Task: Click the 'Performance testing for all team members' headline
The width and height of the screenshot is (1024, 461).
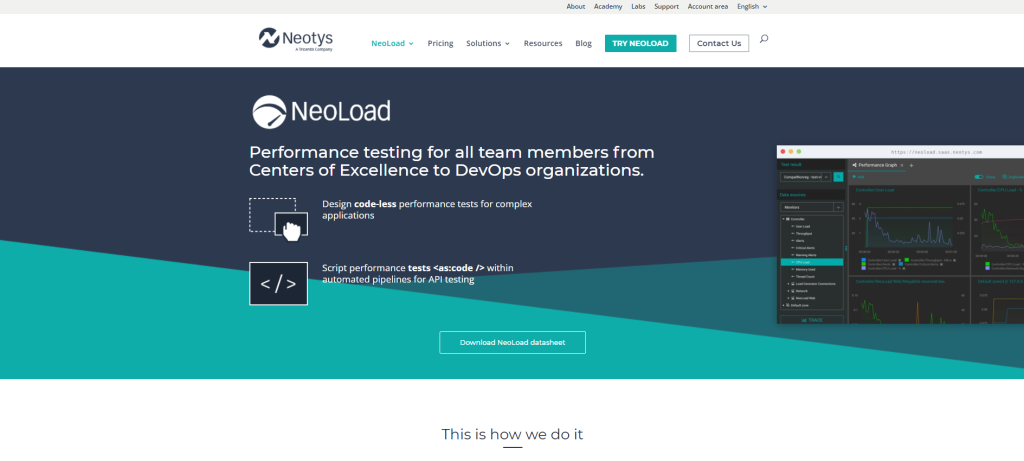Action: [452, 161]
